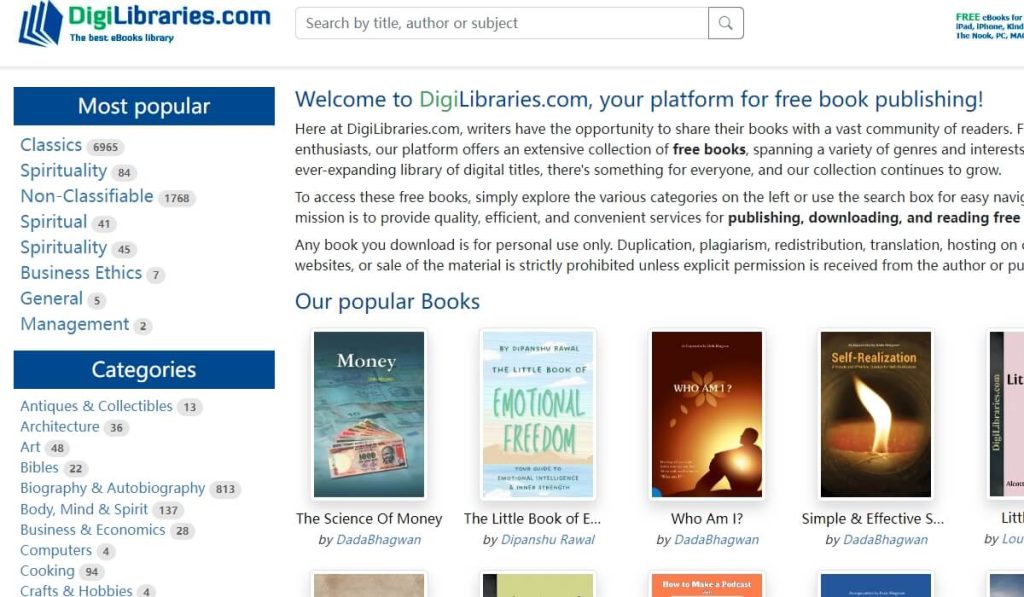Open the Classics category with 6965 books

(51, 144)
